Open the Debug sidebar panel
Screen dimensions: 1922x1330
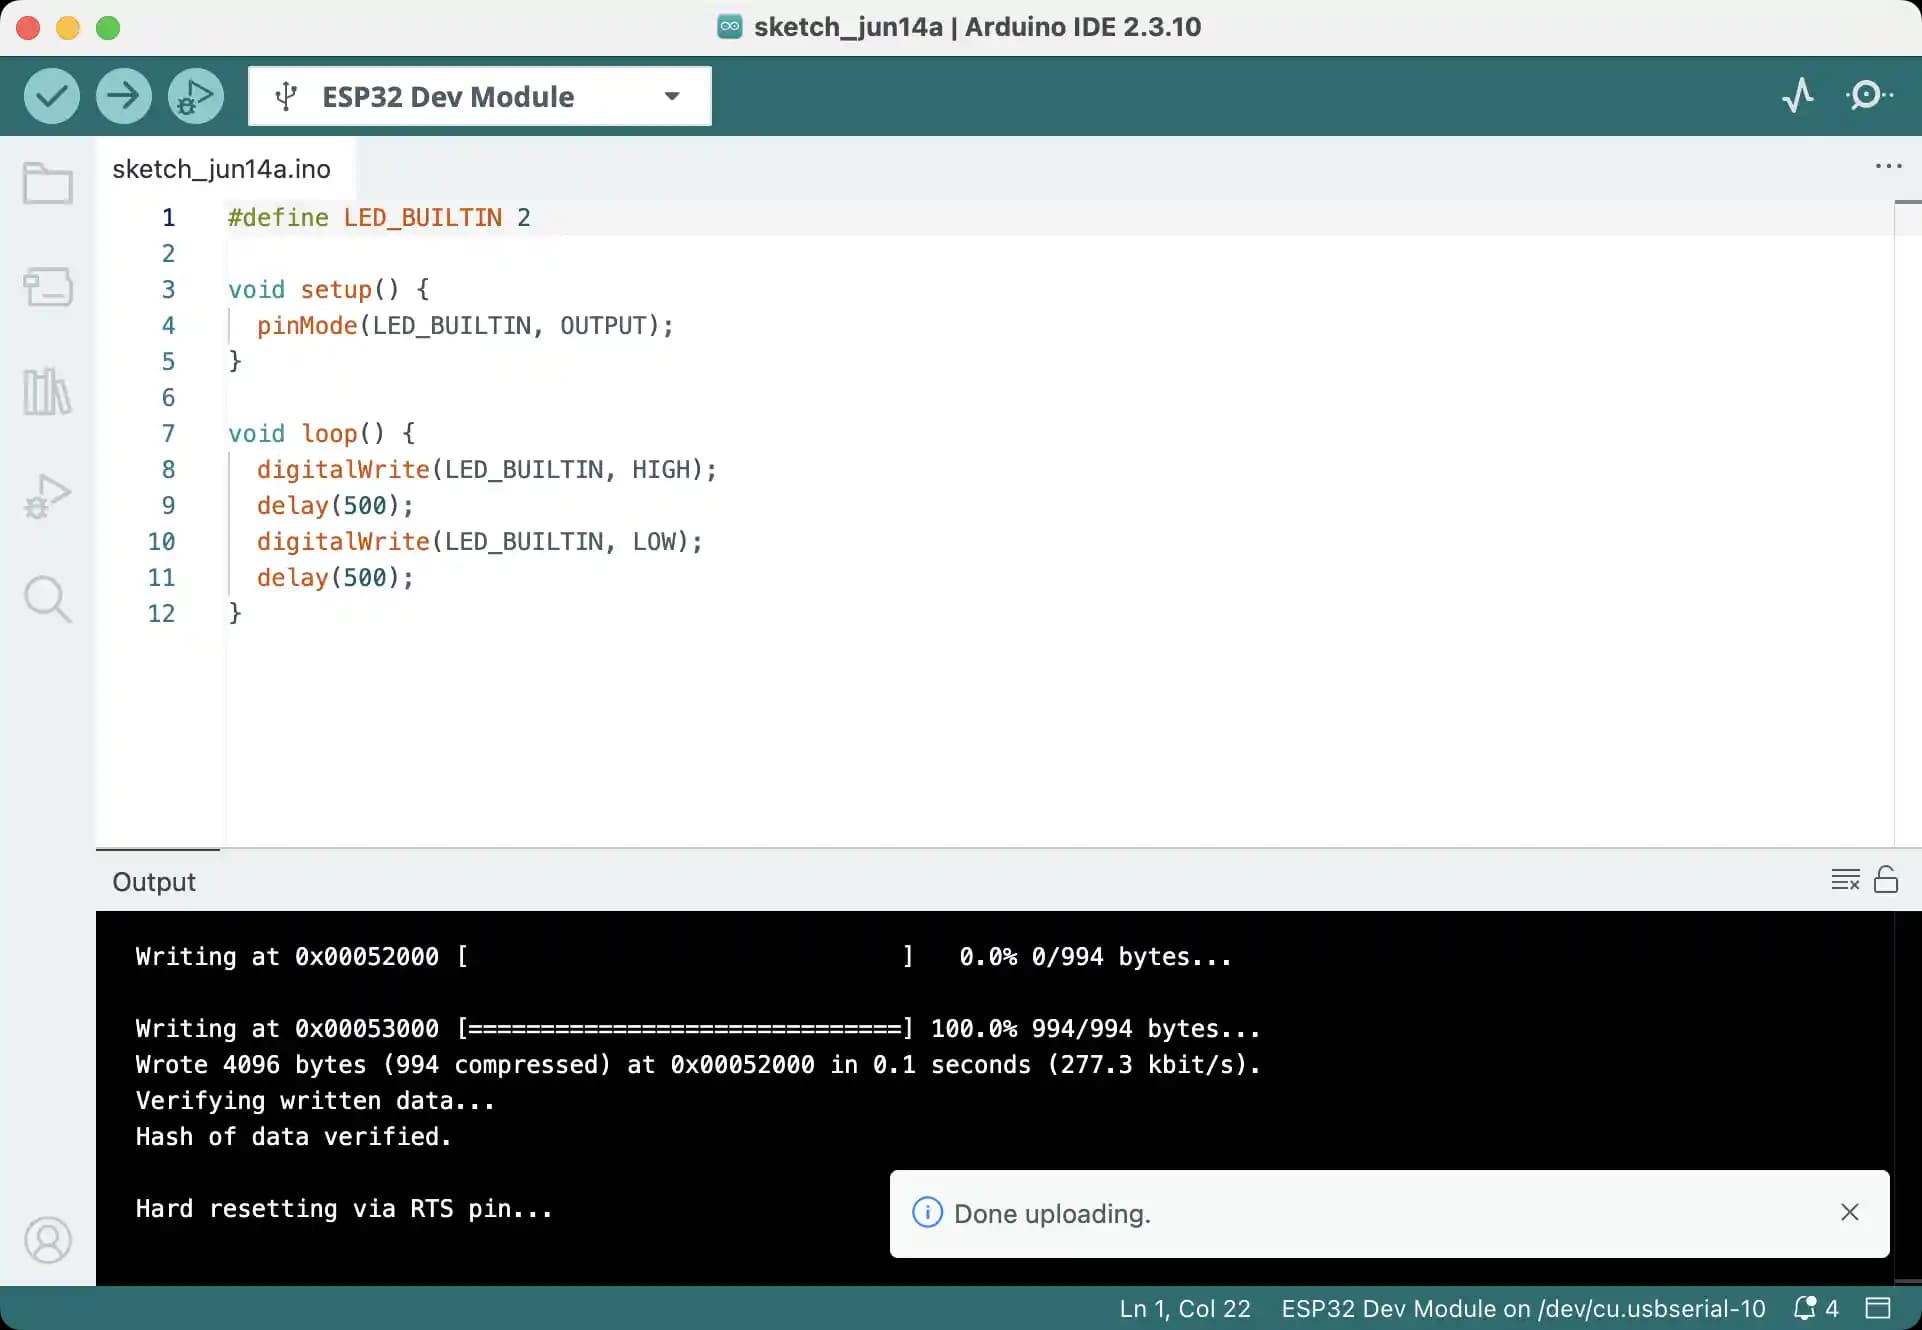(x=48, y=495)
